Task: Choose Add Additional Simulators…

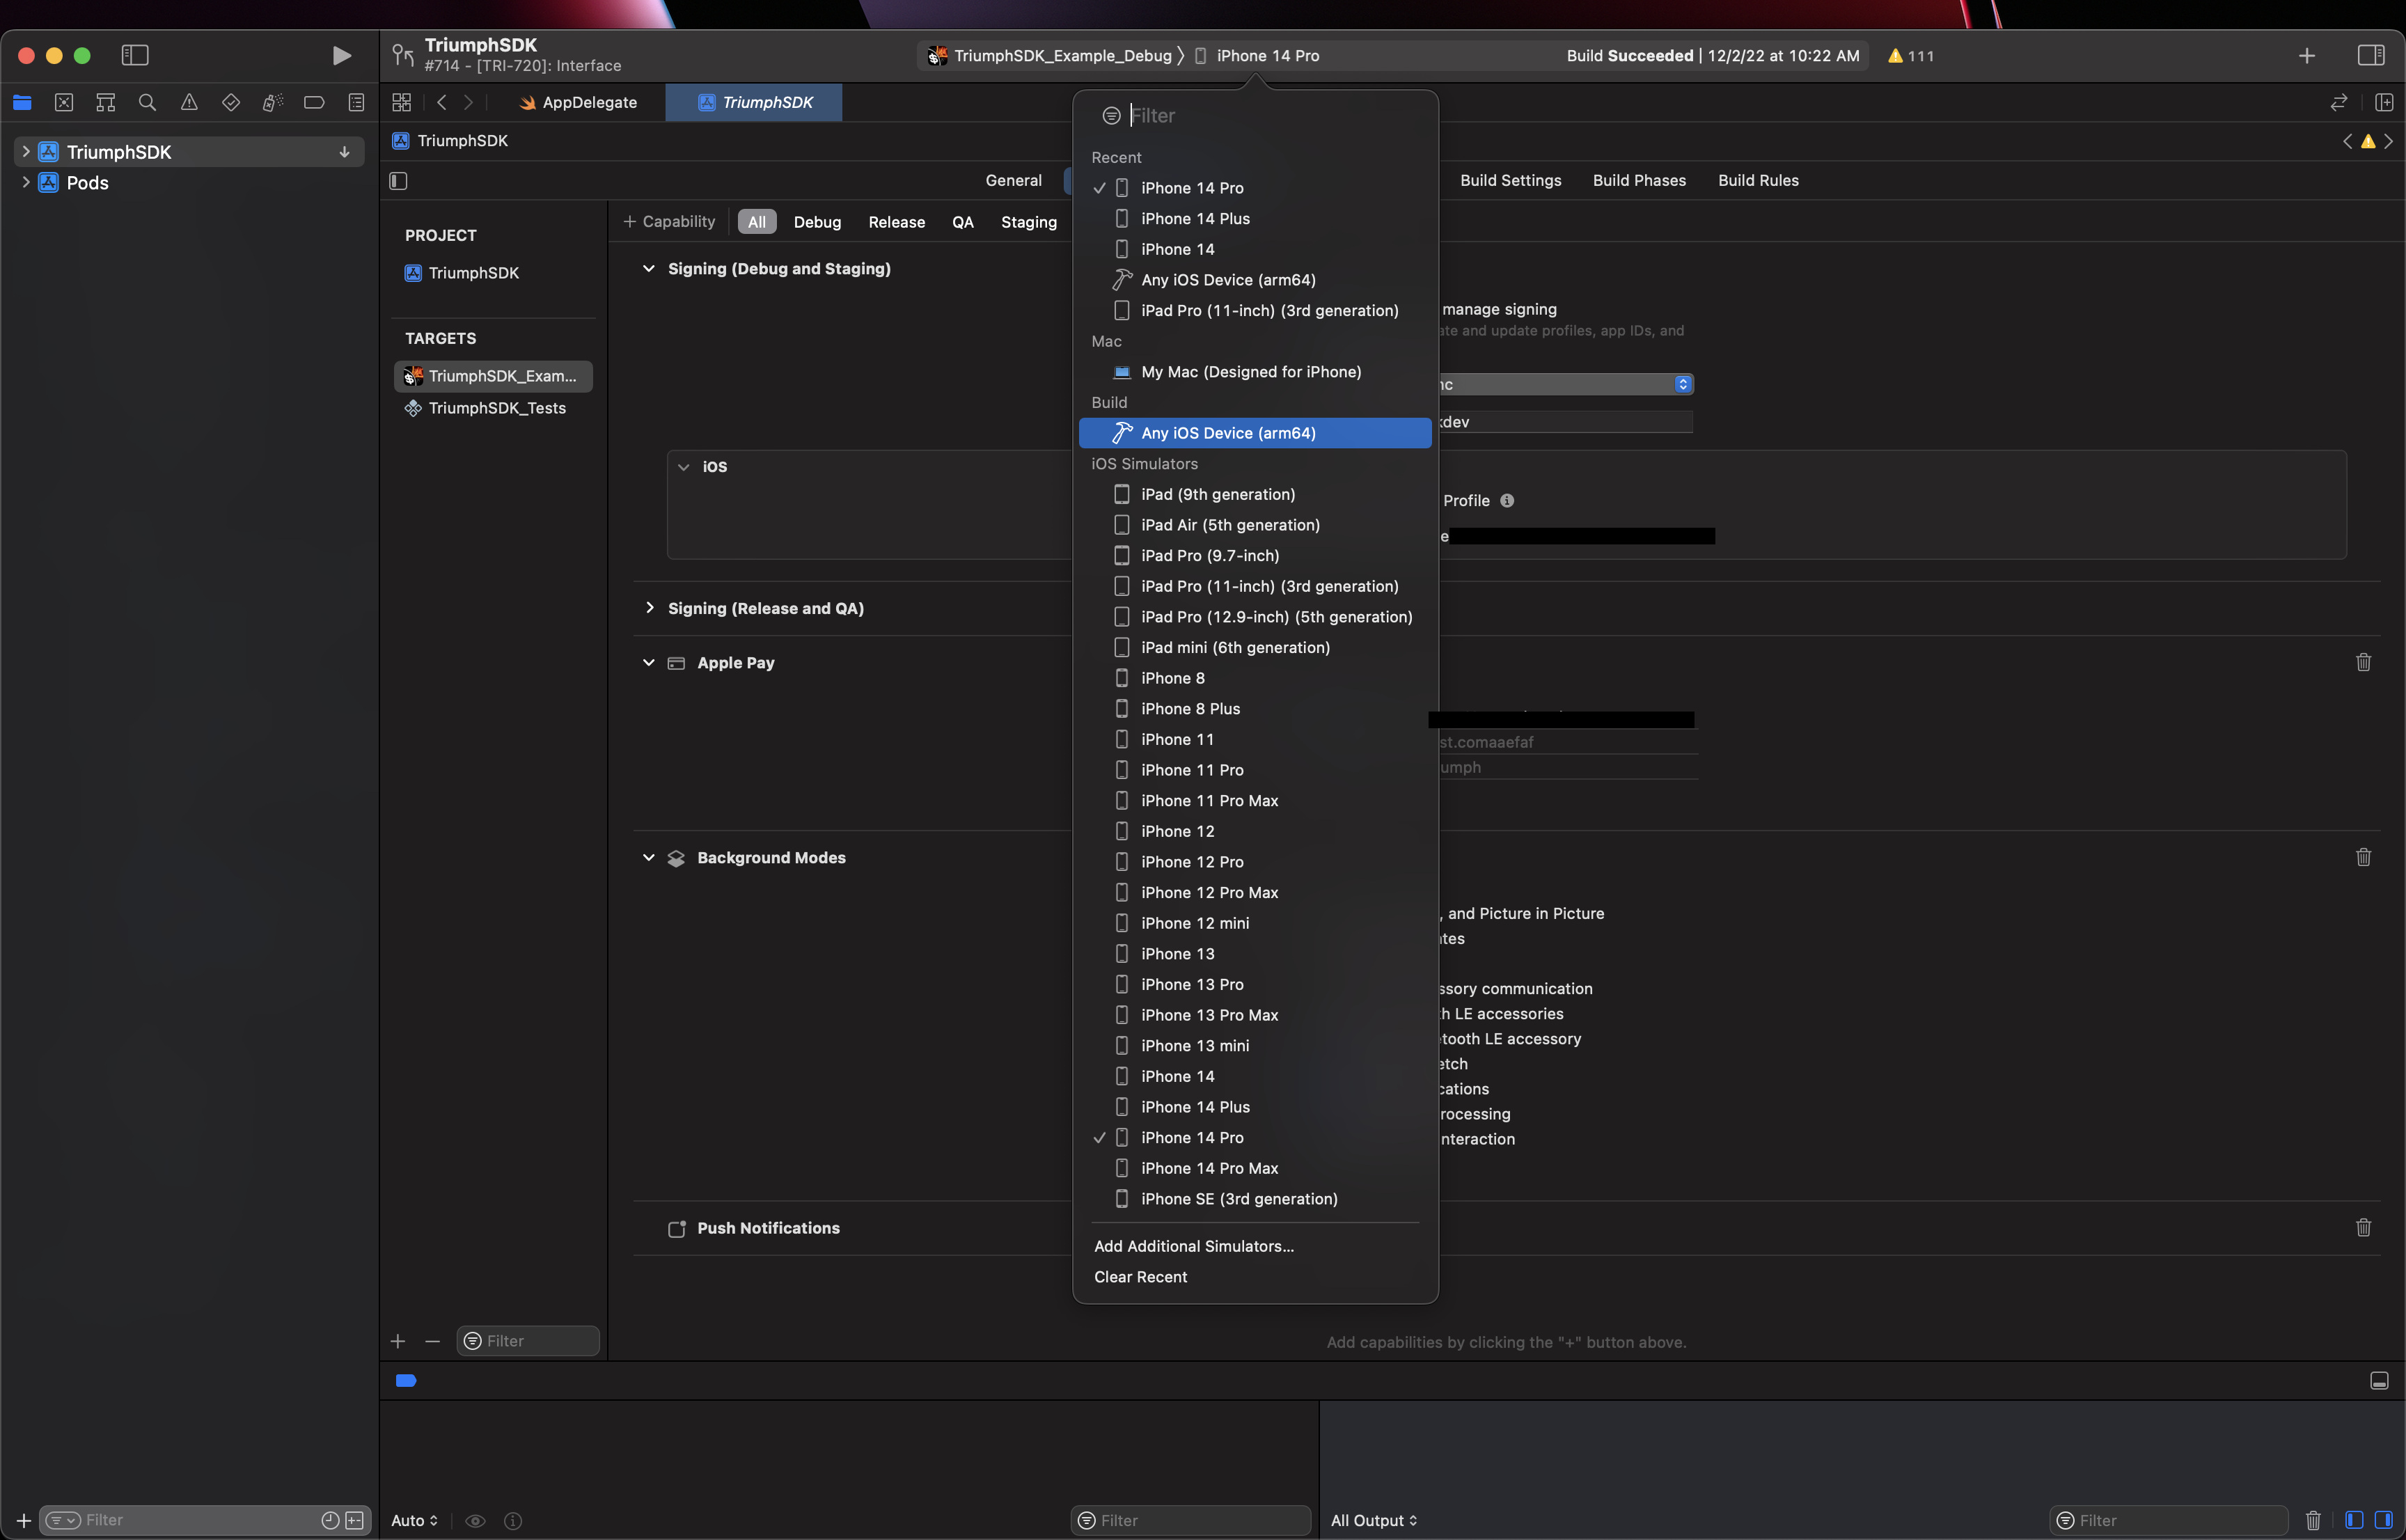Action: pyautogui.click(x=1194, y=1246)
